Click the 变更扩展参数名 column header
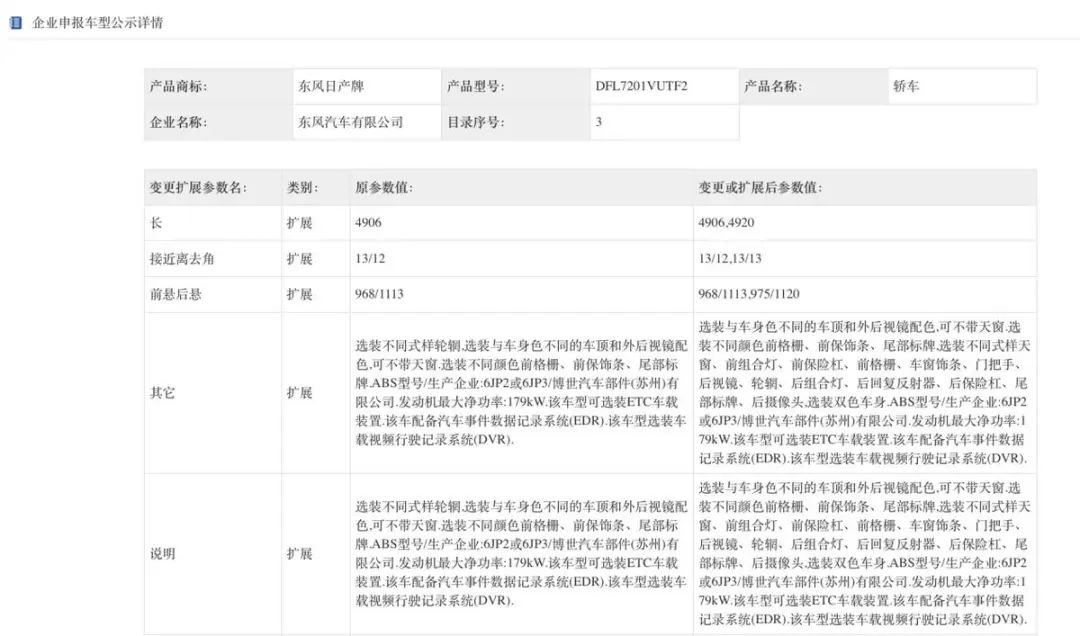Viewport: 1080px width, 636px height. pos(198,187)
